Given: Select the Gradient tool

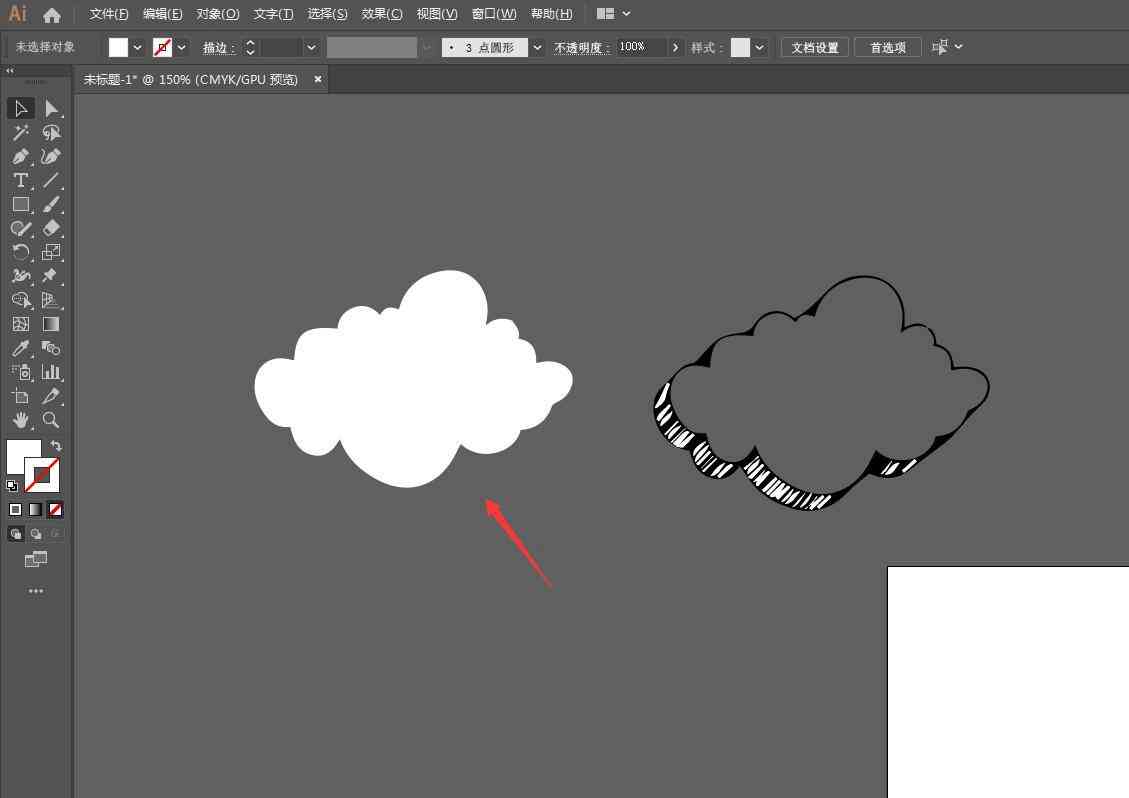Looking at the screenshot, I should coord(51,324).
